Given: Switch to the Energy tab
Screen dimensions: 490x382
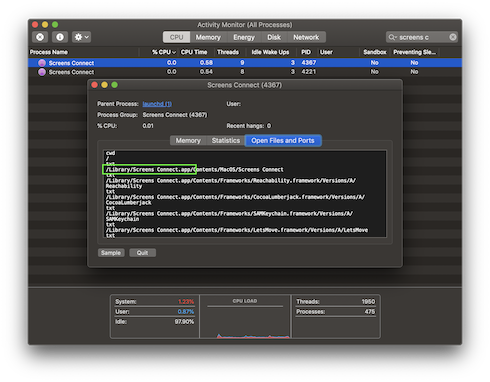Looking at the screenshot, I should [244, 37].
